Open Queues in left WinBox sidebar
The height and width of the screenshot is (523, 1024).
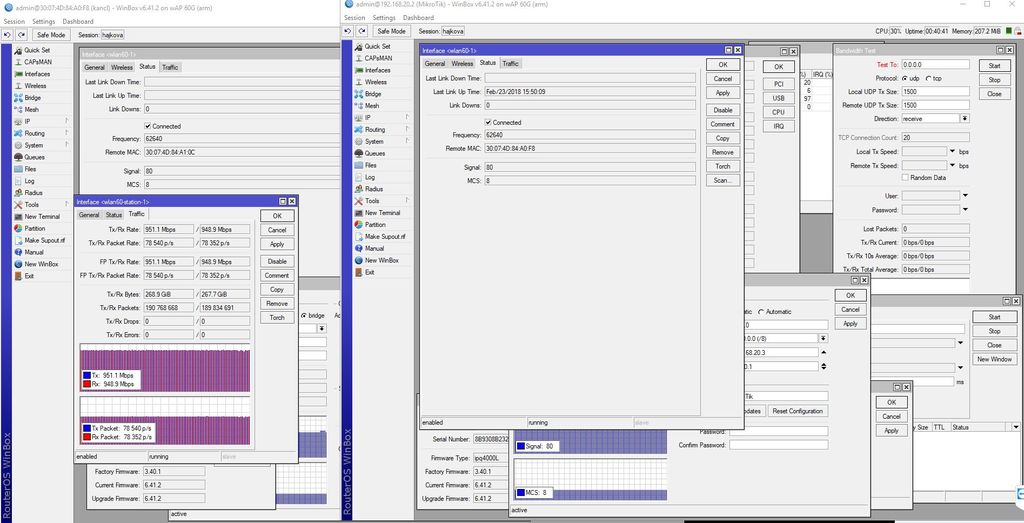(x=35, y=157)
